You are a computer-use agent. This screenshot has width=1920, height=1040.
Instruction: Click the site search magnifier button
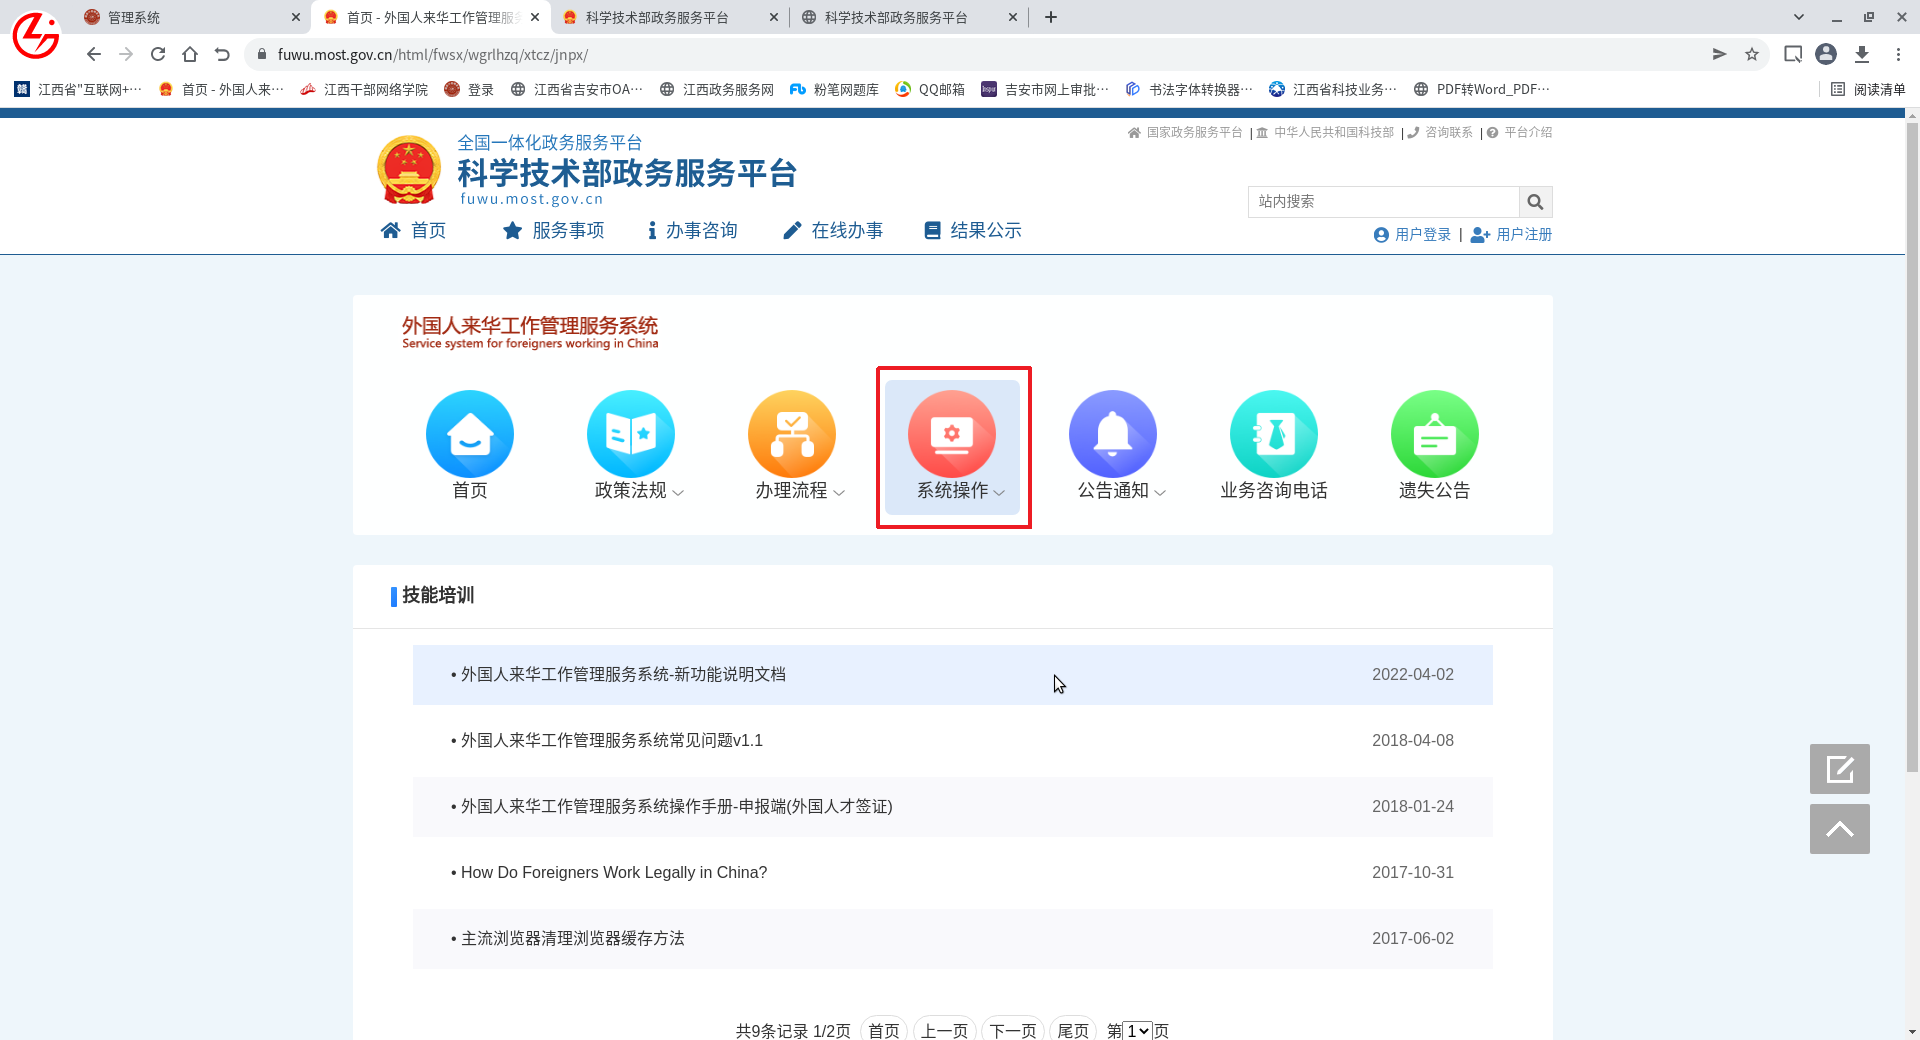tap(1535, 202)
